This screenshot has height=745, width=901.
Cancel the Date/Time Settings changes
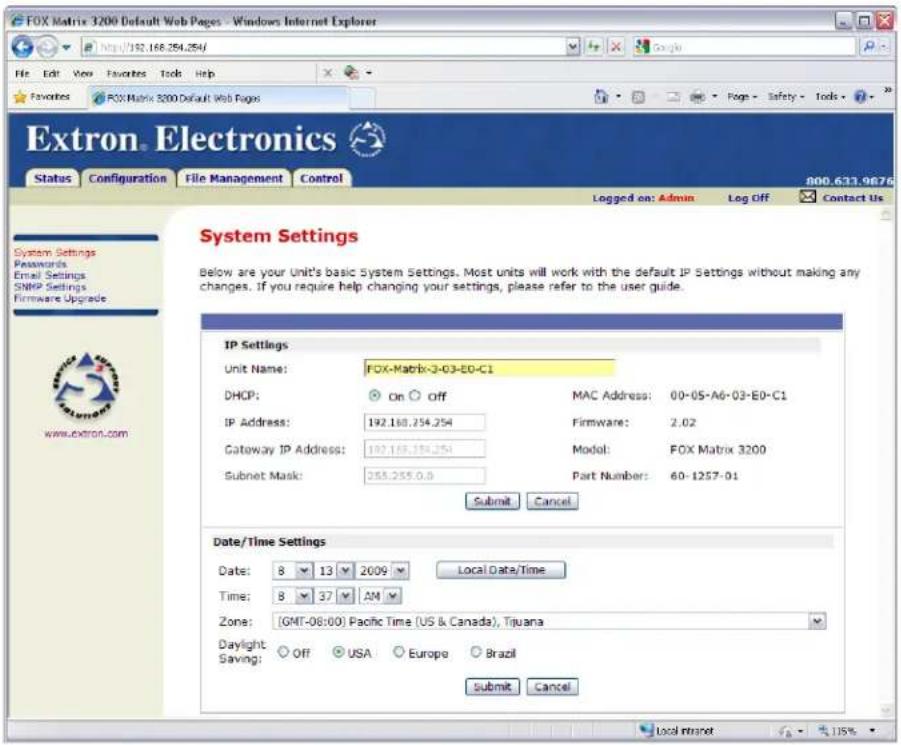552,686
